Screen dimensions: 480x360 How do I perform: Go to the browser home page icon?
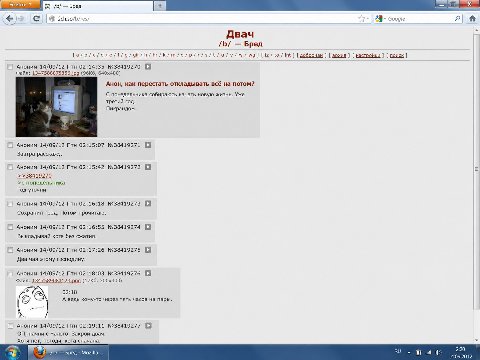[472, 19]
